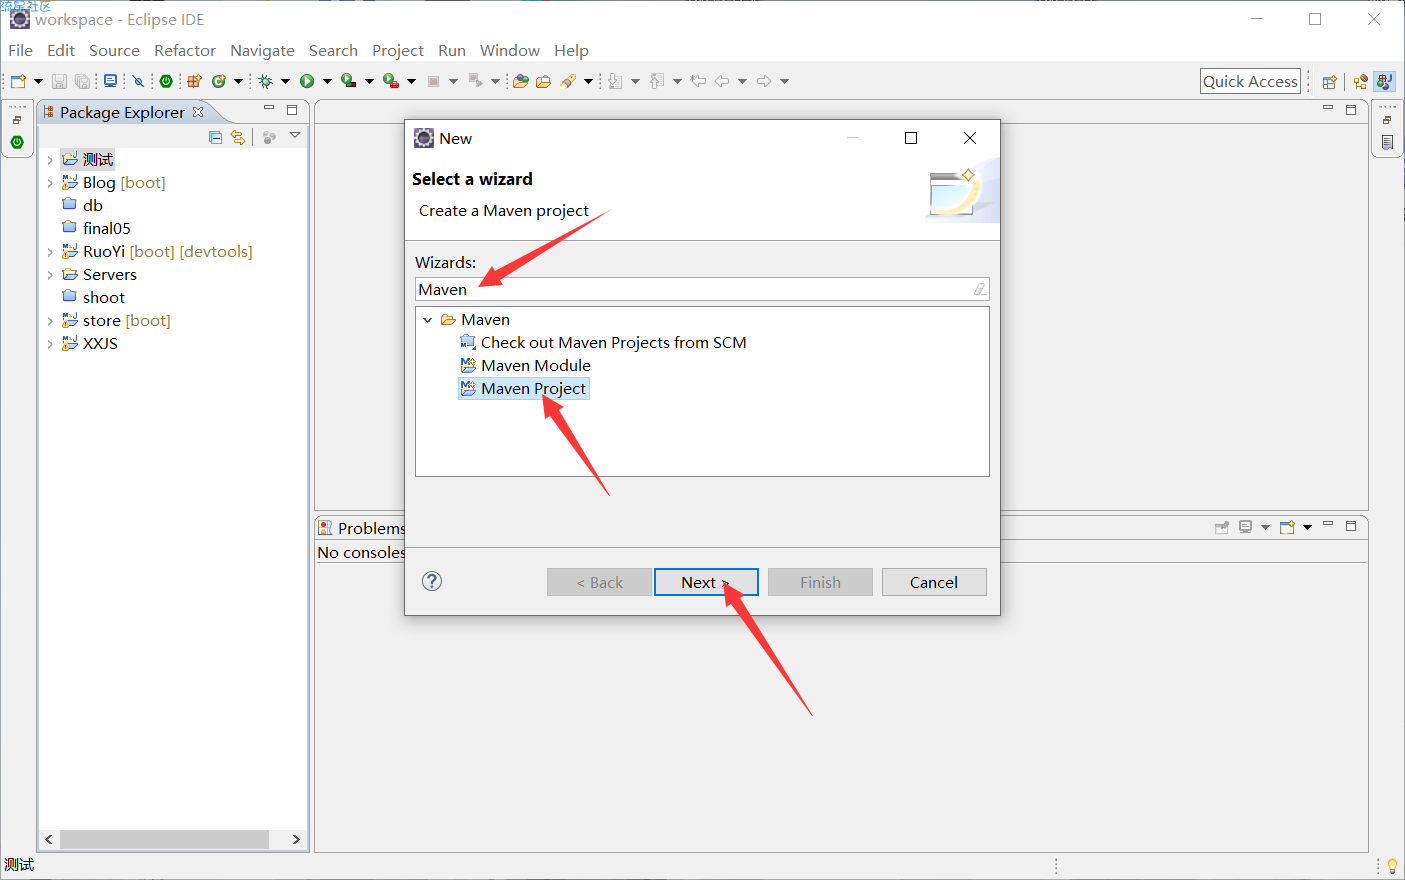Click the Run External Tools icon
This screenshot has height=880, width=1405.
tap(391, 81)
